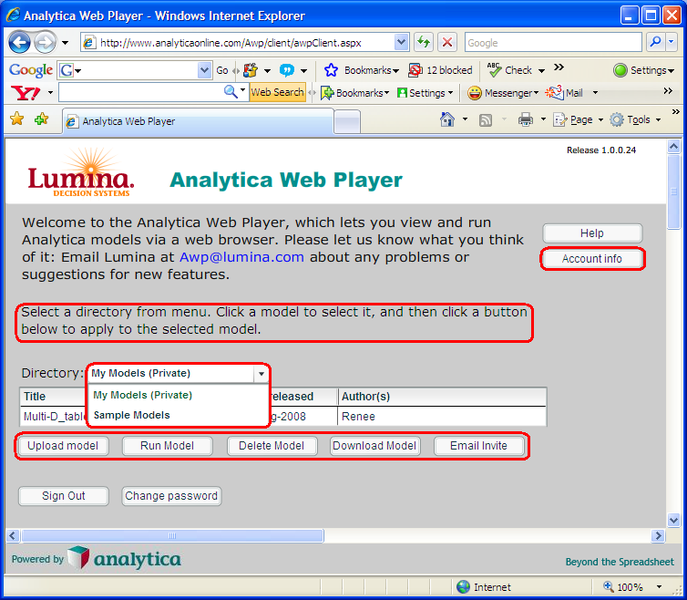Click the Go button in Google toolbar
687x600 pixels.
(222, 70)
